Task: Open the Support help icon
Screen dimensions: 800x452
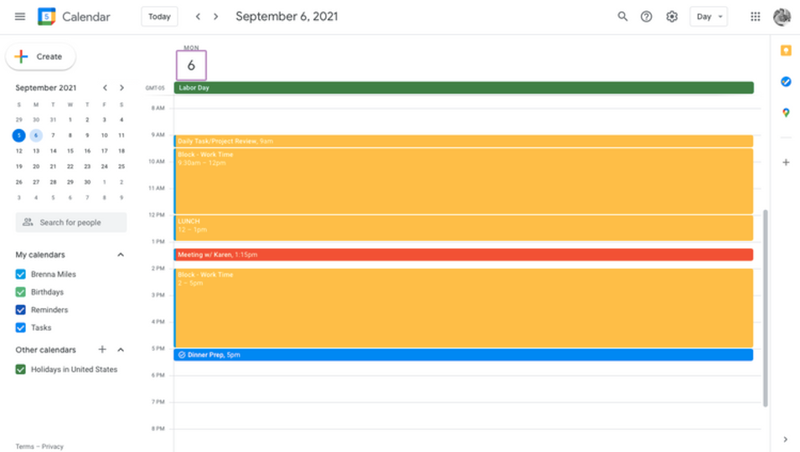Action: tap(646, 16)
